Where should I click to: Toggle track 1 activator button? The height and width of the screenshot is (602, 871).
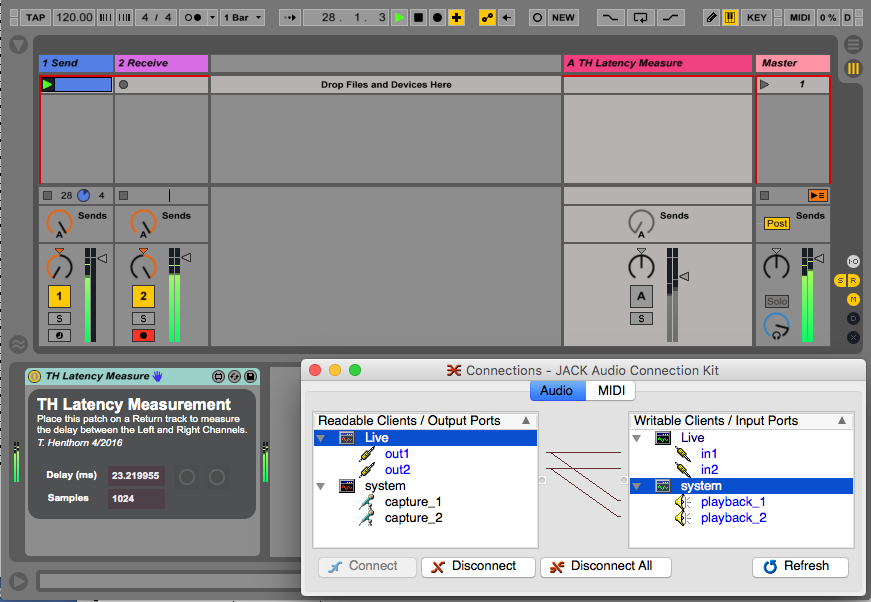point(59,296)
